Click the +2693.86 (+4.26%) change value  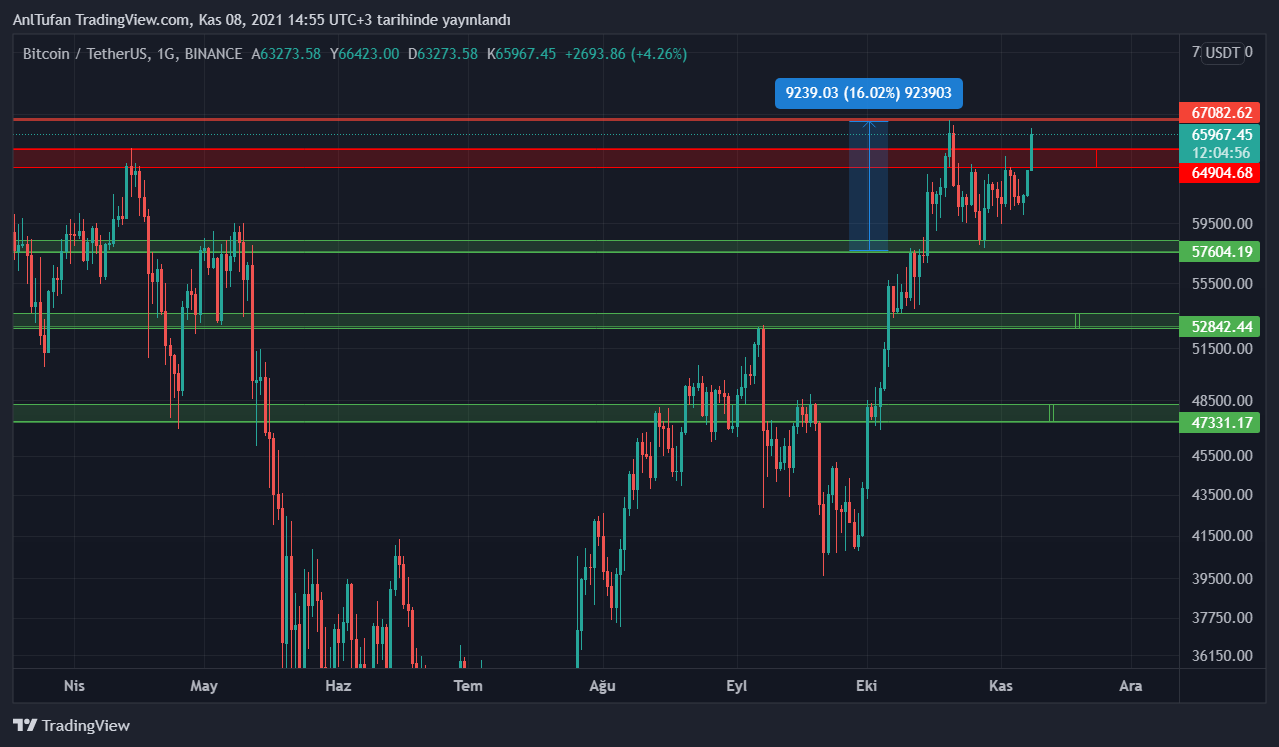pyautogui.click(x=625, y=54)
